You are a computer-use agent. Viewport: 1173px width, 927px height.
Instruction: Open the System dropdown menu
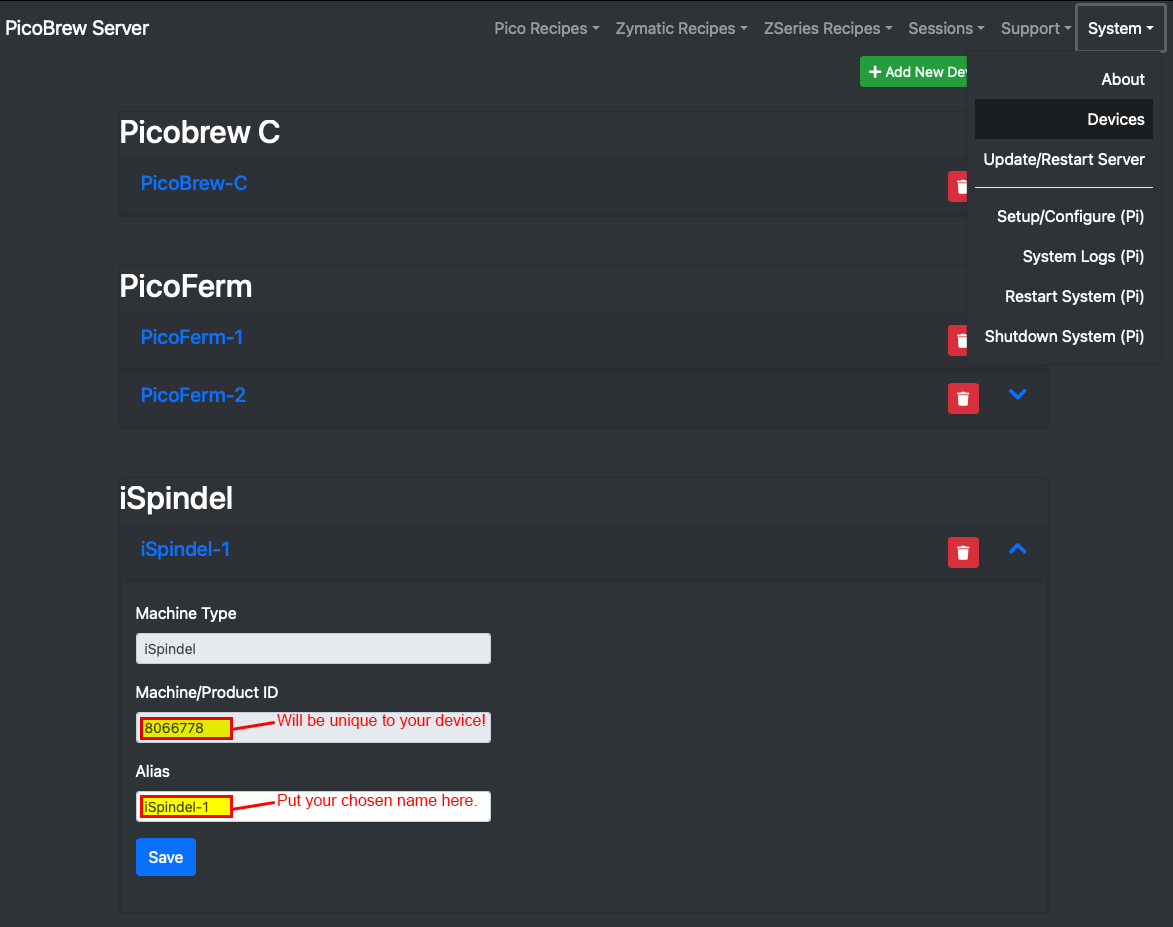(x=1119, y=28)
